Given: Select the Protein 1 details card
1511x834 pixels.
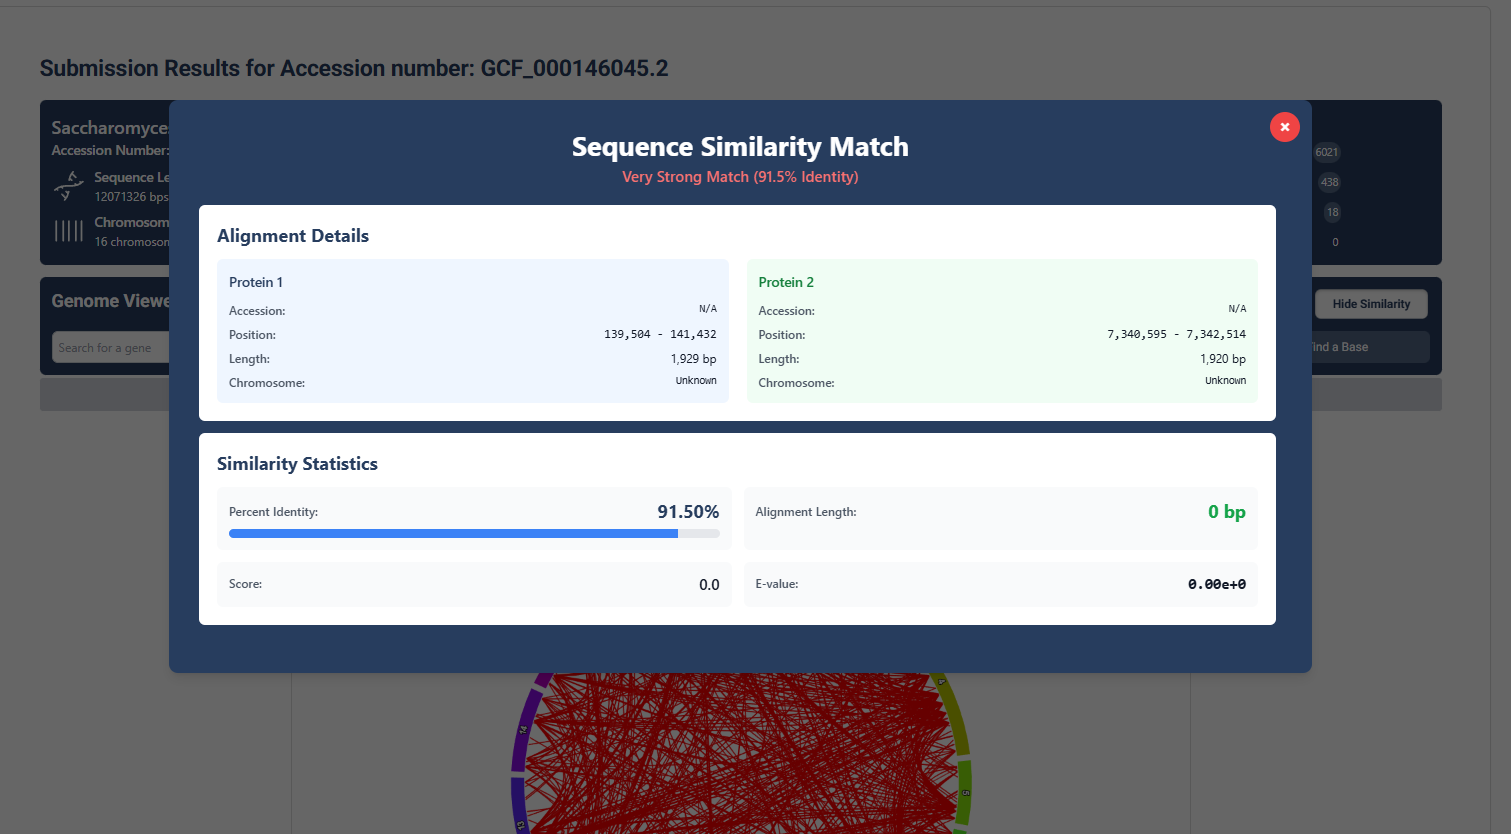Looking at the screenshot, I should coord(472,330).
